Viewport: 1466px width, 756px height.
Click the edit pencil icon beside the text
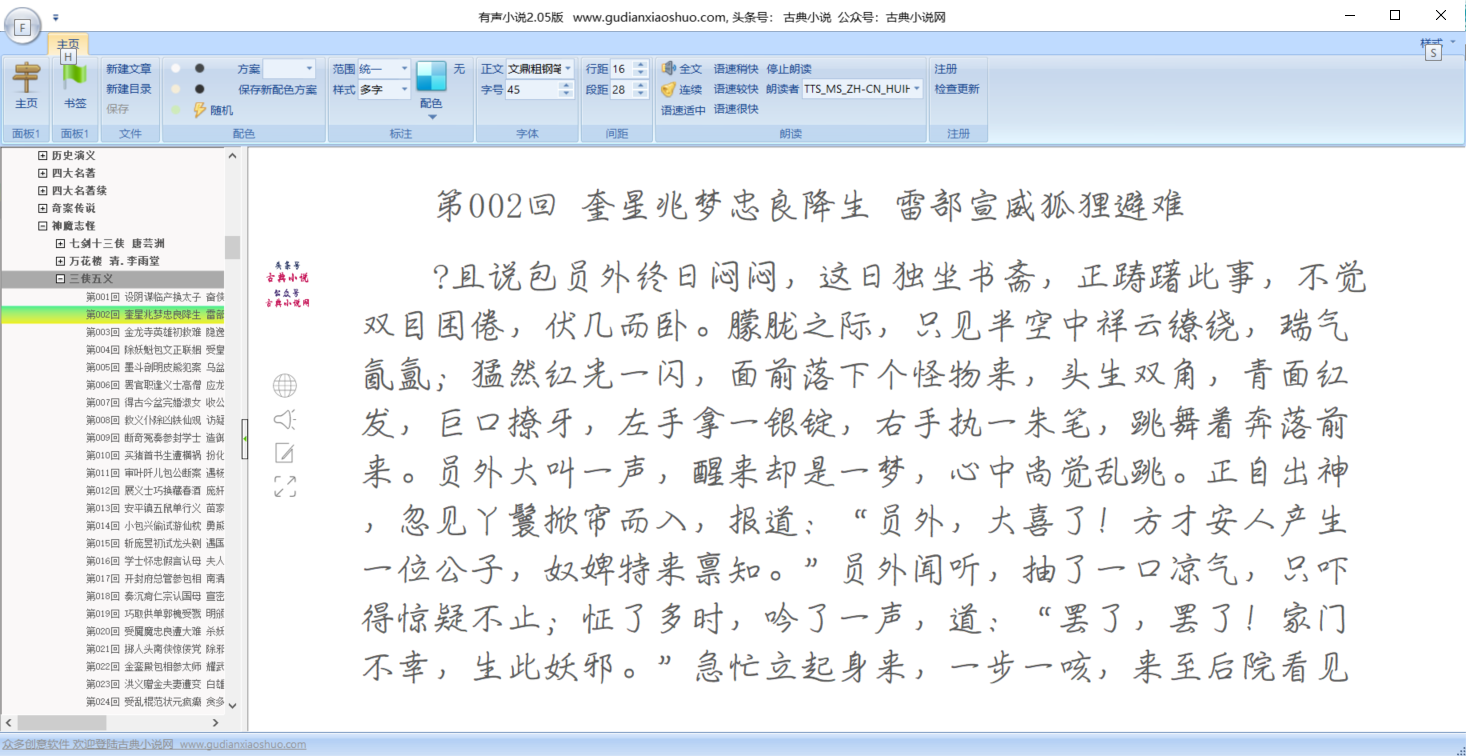pos(285,453)
